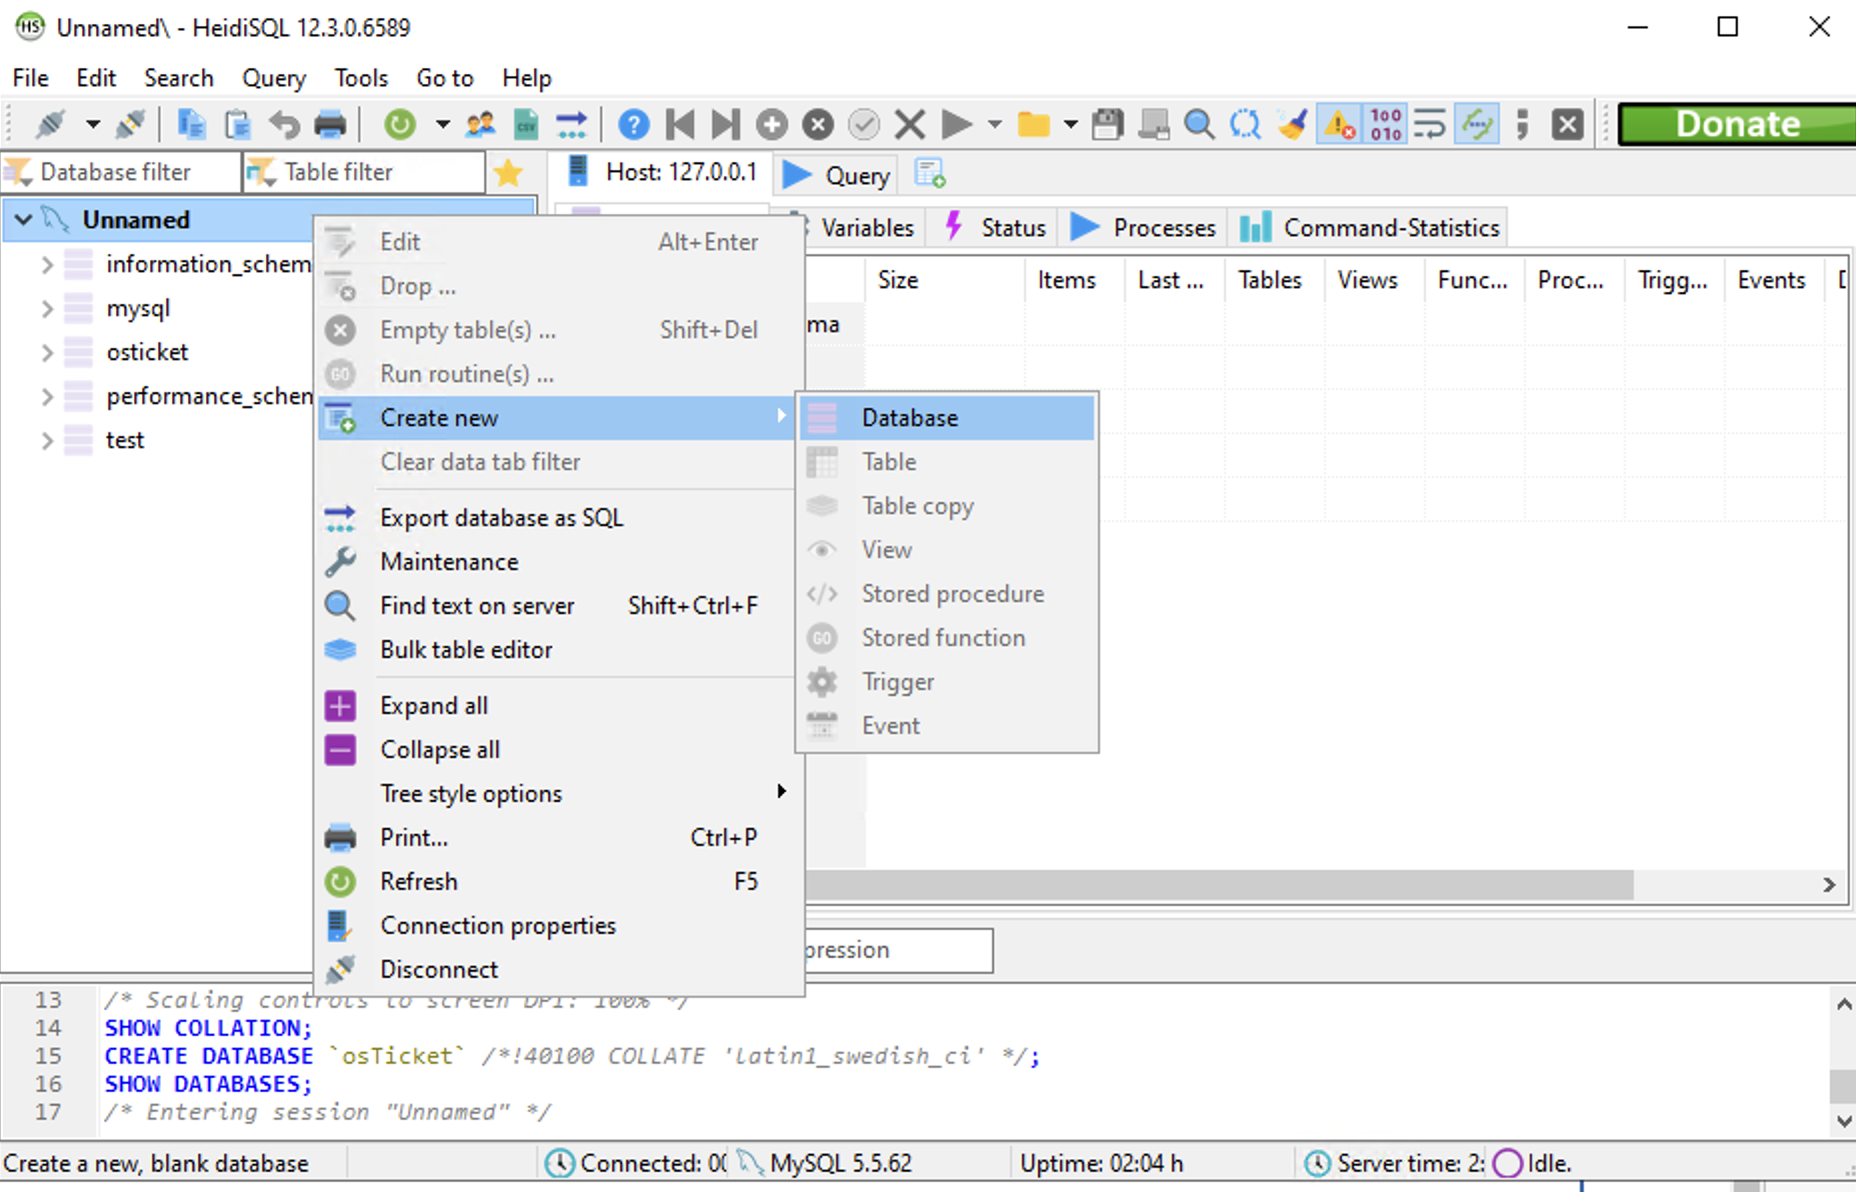Viewport: 1856px width, 1192px height.
Task: Open the blue Help question mark icon
Action: [x=634, y=124]
